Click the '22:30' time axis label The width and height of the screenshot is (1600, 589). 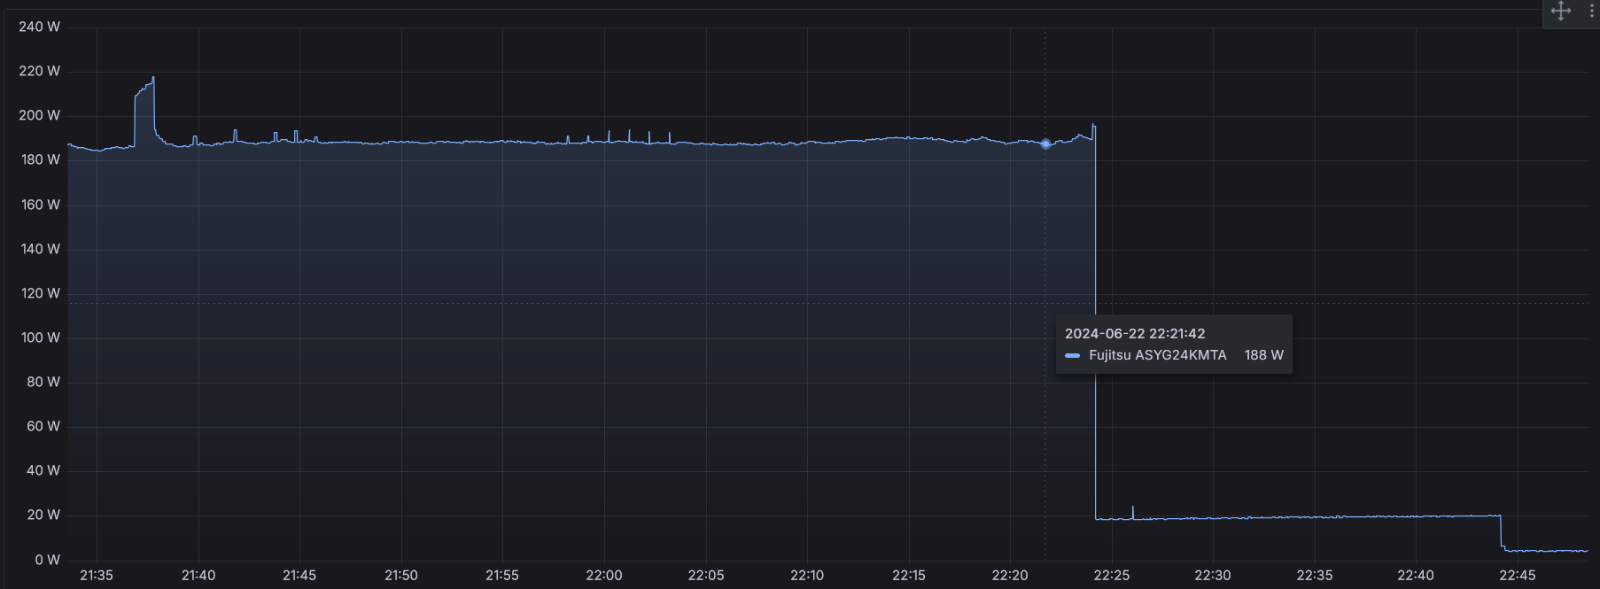coord(1213,575)
